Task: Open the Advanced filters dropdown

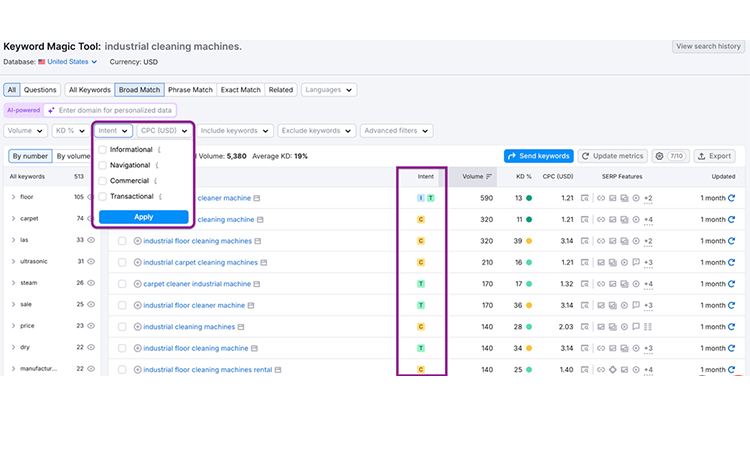Action: [x=397, y=131]
